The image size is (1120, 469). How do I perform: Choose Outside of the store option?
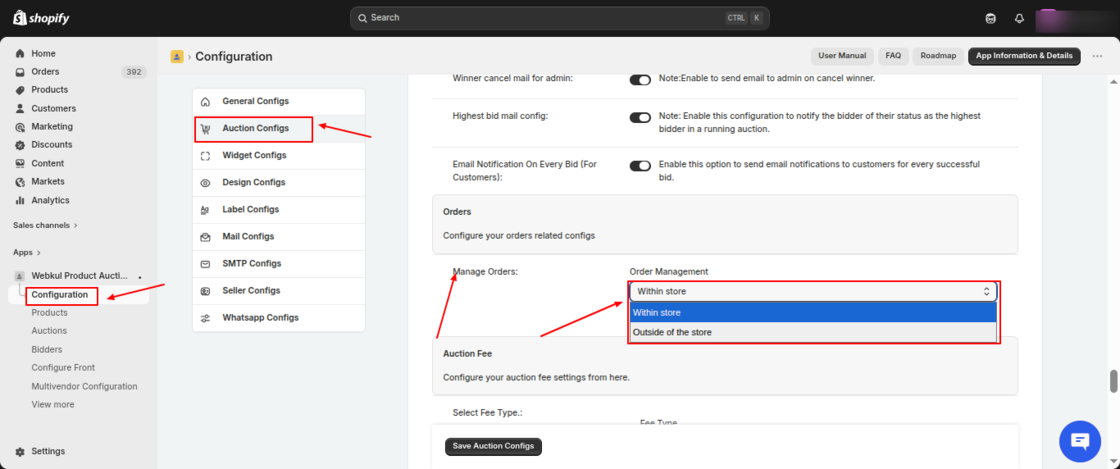coord(813,333)
